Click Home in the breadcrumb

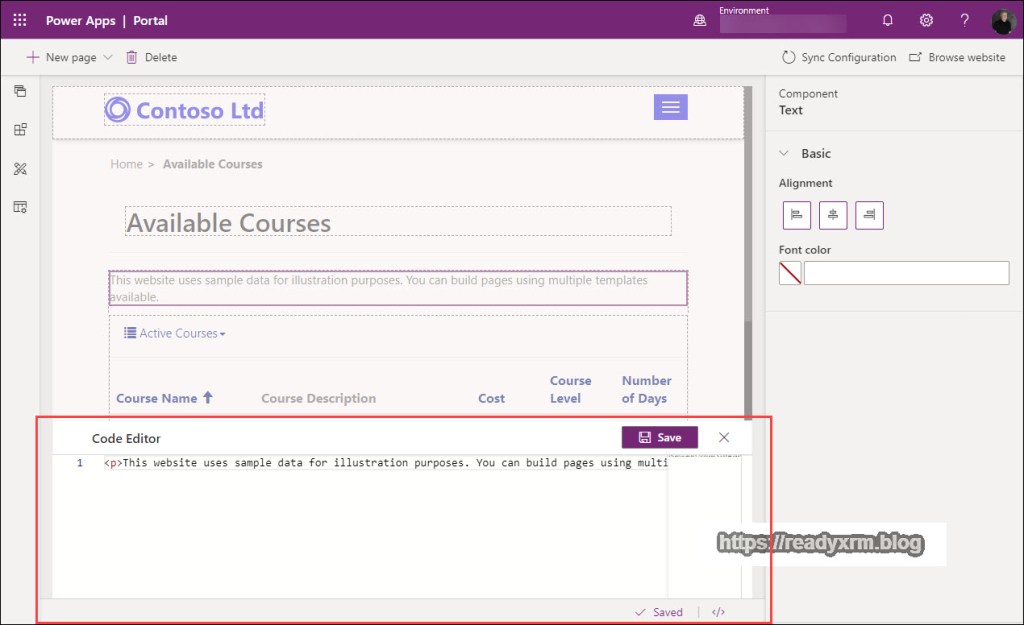click(126, 164)
